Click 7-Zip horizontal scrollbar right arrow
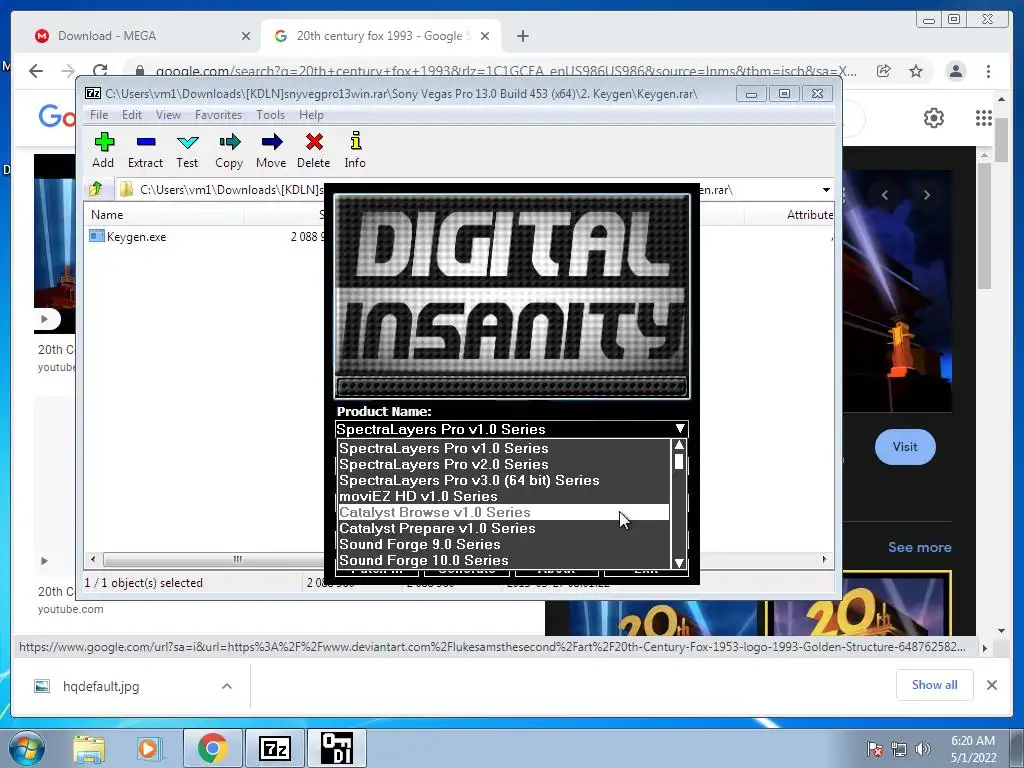Image resolution: width=1024 pixels, height=768 pixels. pyautogui.click(x=824, y=559)
